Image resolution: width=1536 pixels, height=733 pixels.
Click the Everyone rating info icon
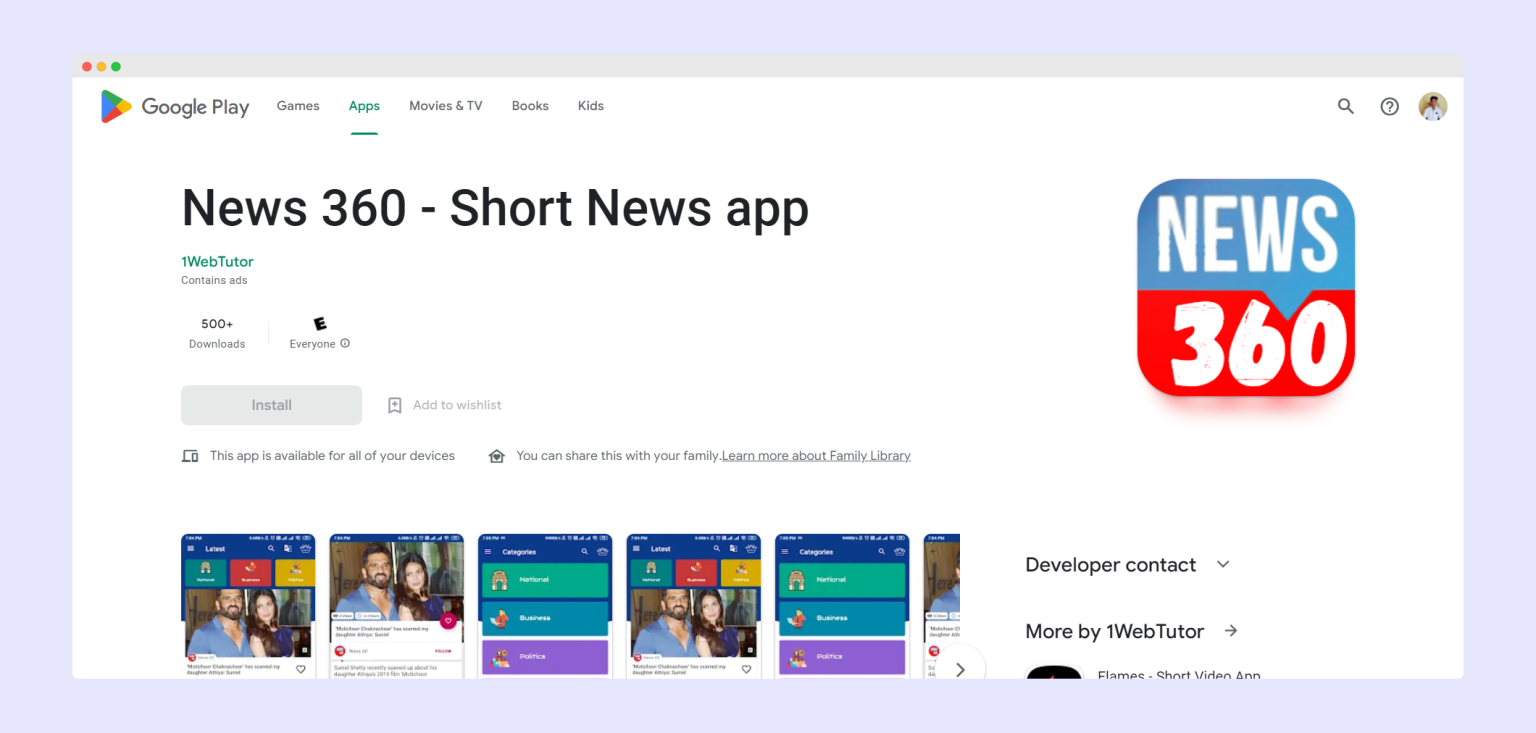(x=346, y=343)
